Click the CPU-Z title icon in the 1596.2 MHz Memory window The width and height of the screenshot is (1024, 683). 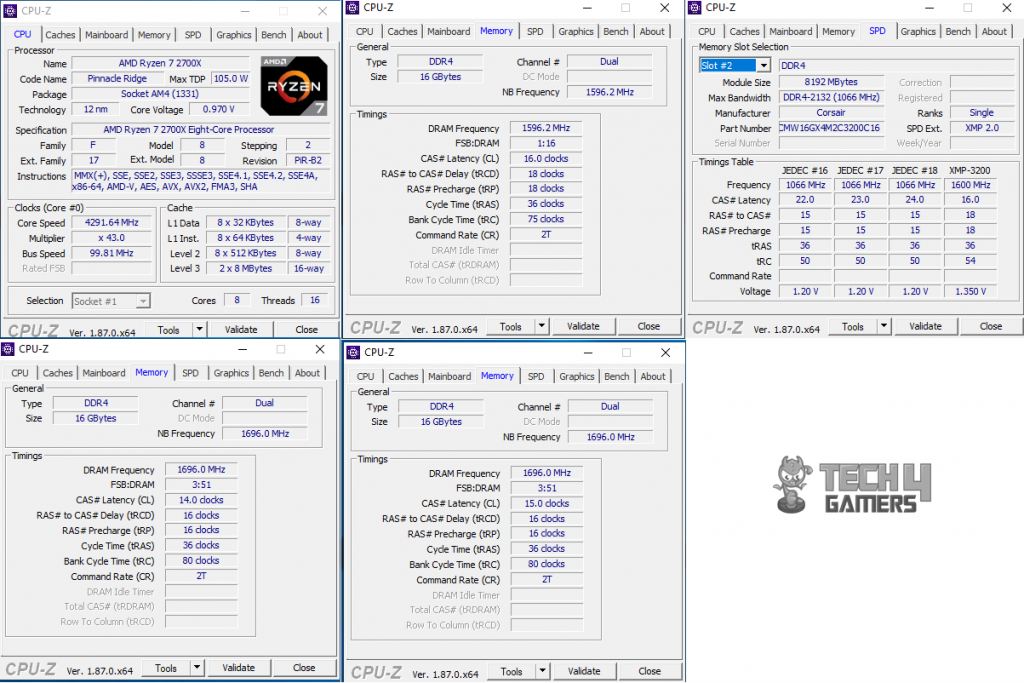(x=353, y=7)
